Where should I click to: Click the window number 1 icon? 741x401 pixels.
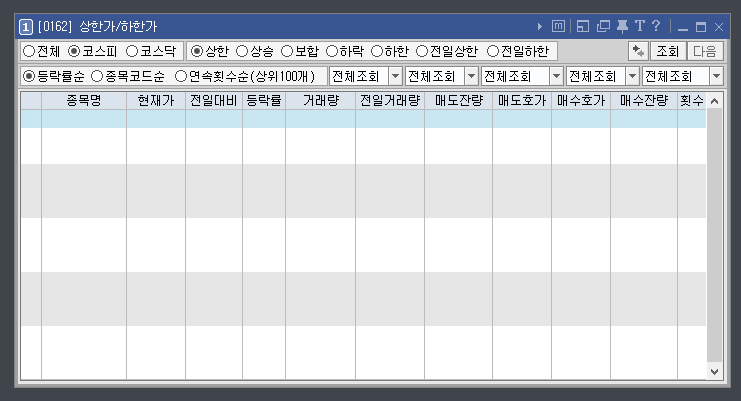[x=26, y=27]
